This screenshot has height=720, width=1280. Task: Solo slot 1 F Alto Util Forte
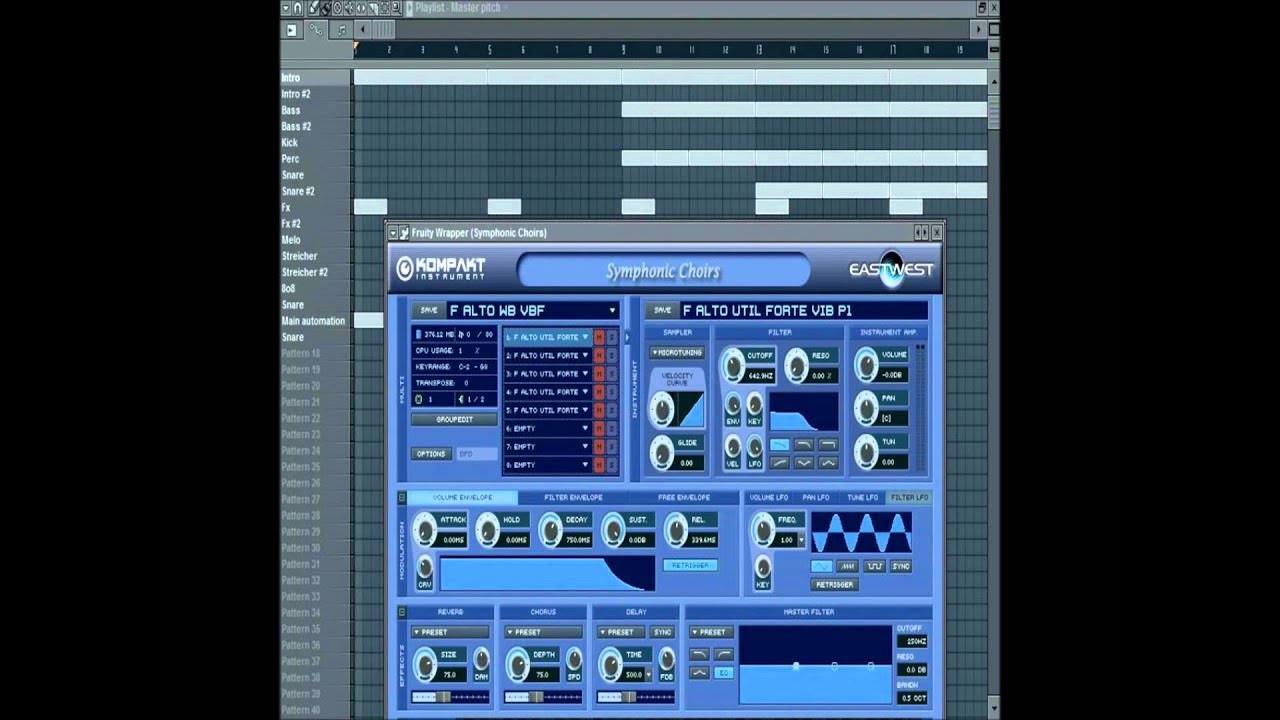[612, 337]
